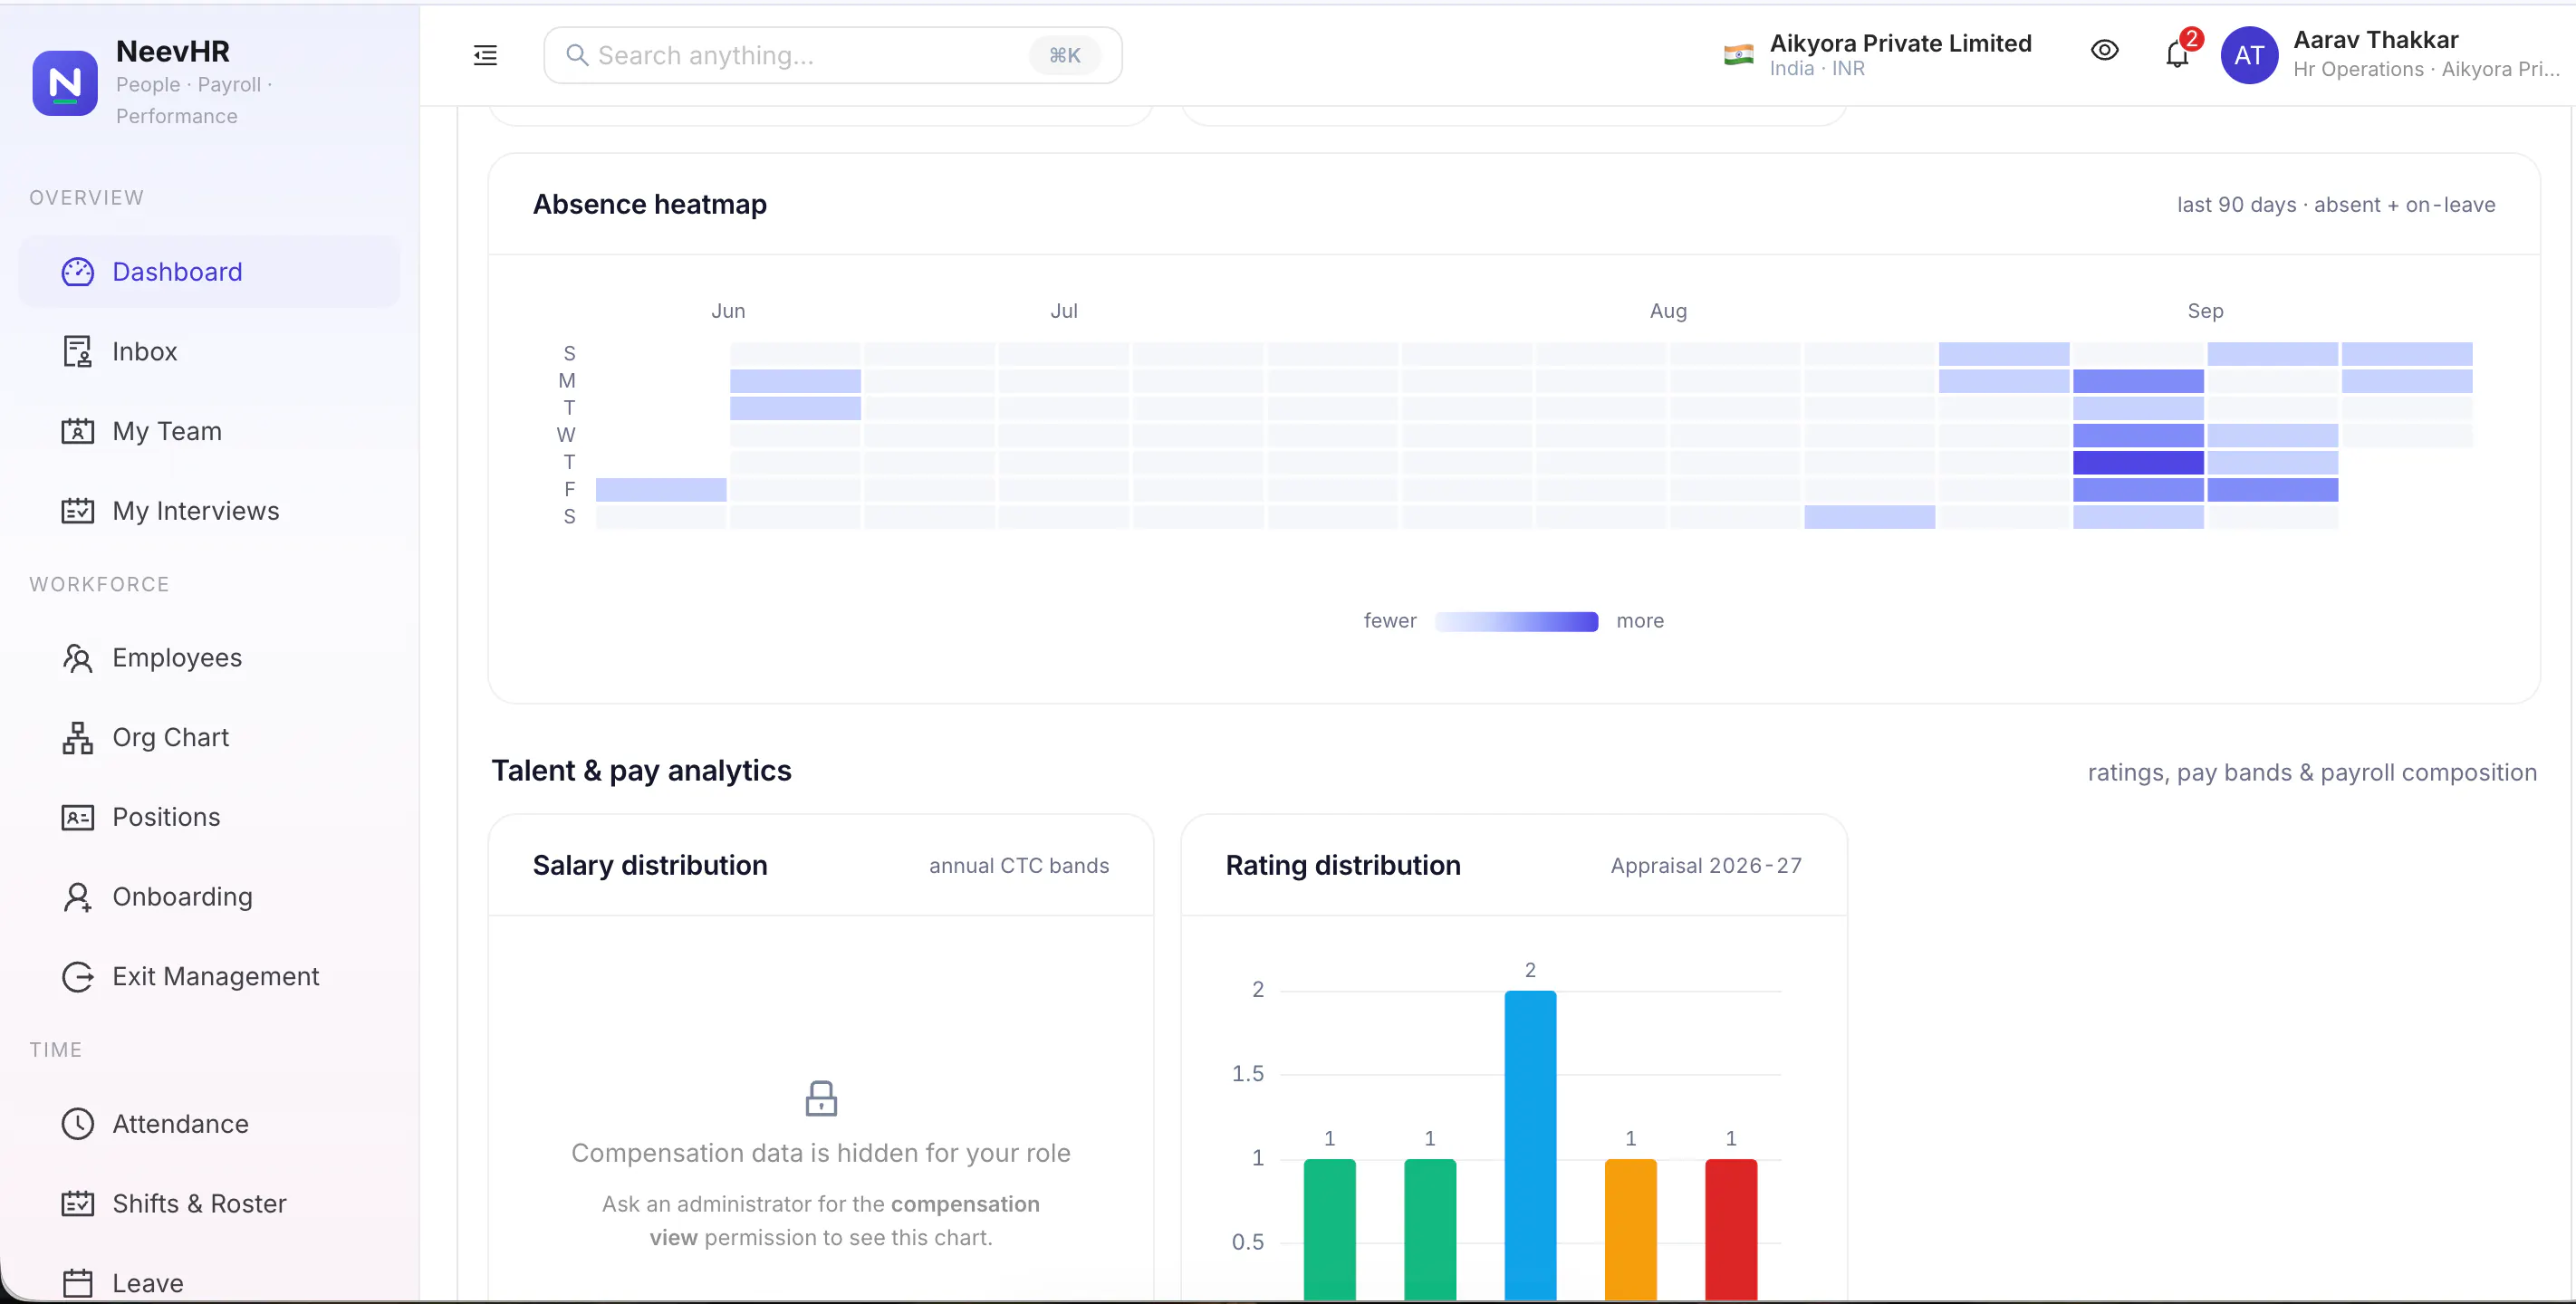The width and height of the screenshot is (2576, 1304).
Task: Open Shifts & Roster
Action: [210, 1204]
